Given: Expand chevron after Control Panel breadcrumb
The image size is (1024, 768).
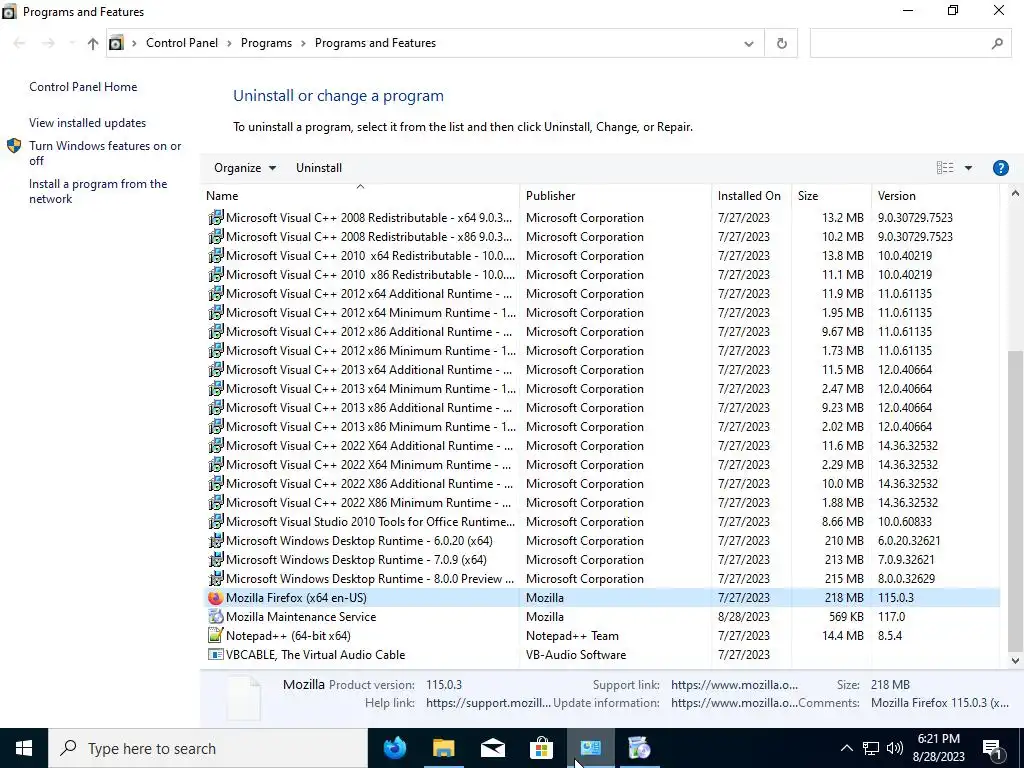Looking at the screenshot, I should (229, 43).
